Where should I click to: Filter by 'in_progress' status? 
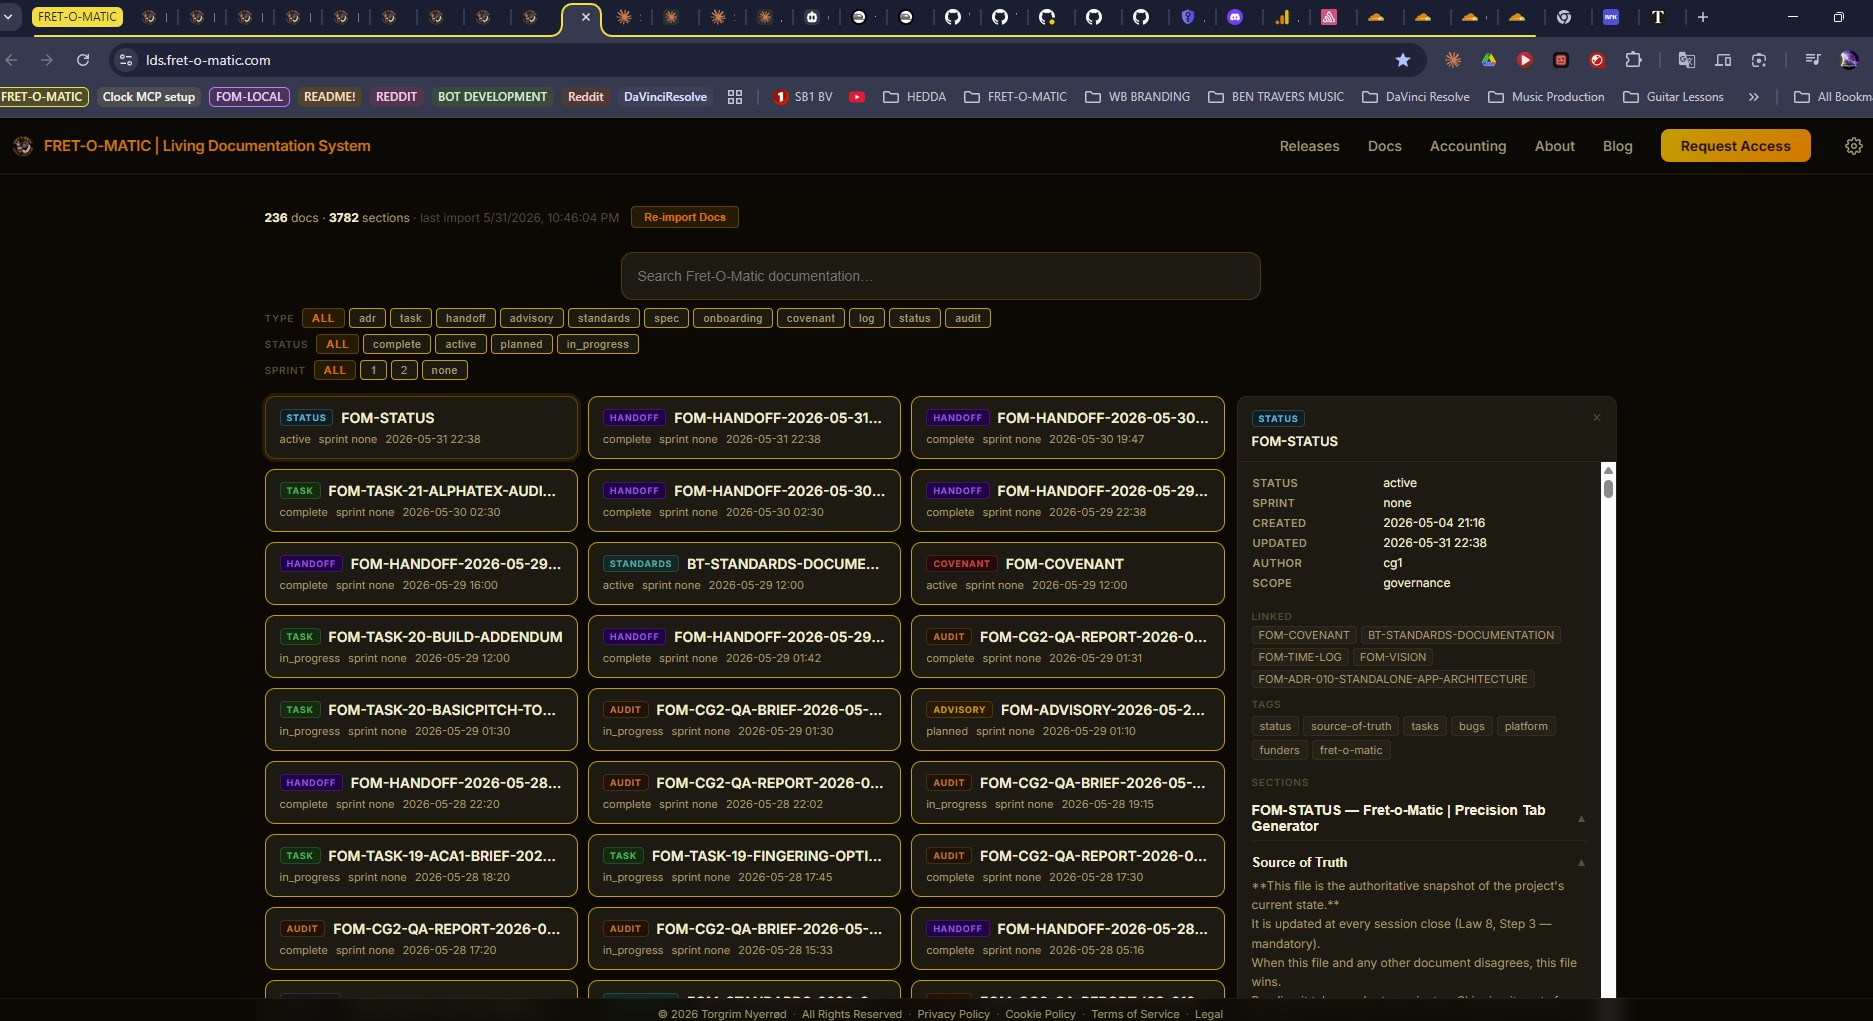tap(598, 344)
